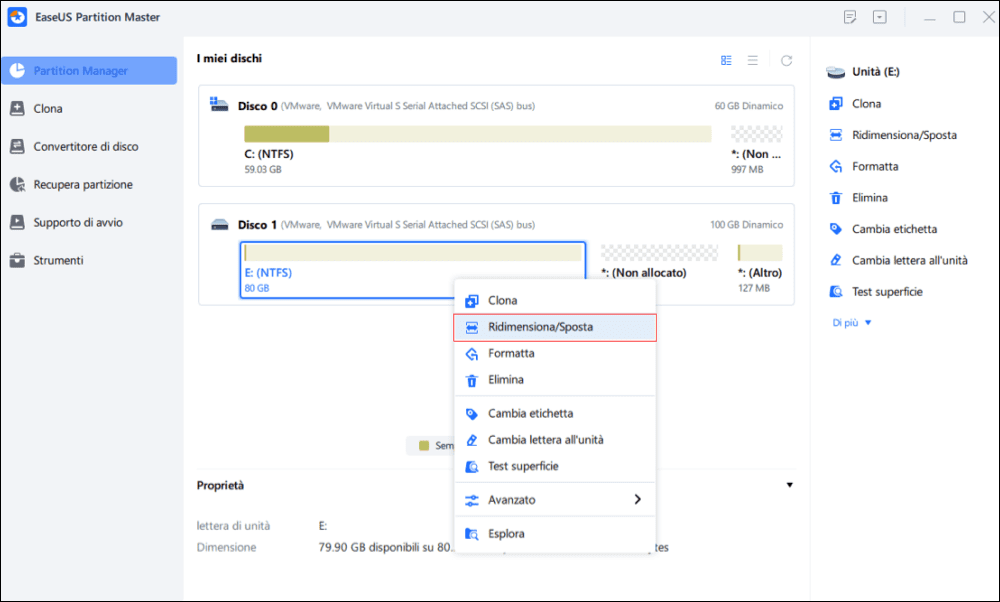Choose Esplora in the context menu
This screenshot has height=602, width=1000.
(x=555, y=534)
